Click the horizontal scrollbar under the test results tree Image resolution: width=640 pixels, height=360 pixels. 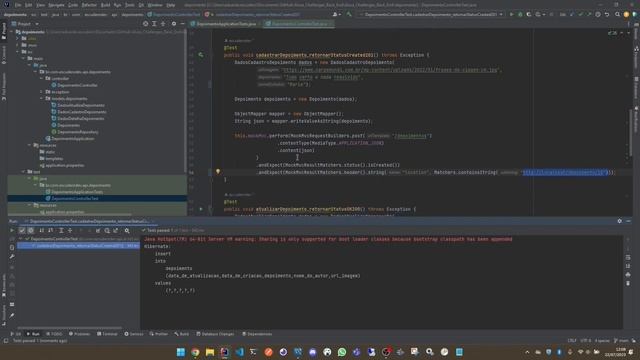69,328
